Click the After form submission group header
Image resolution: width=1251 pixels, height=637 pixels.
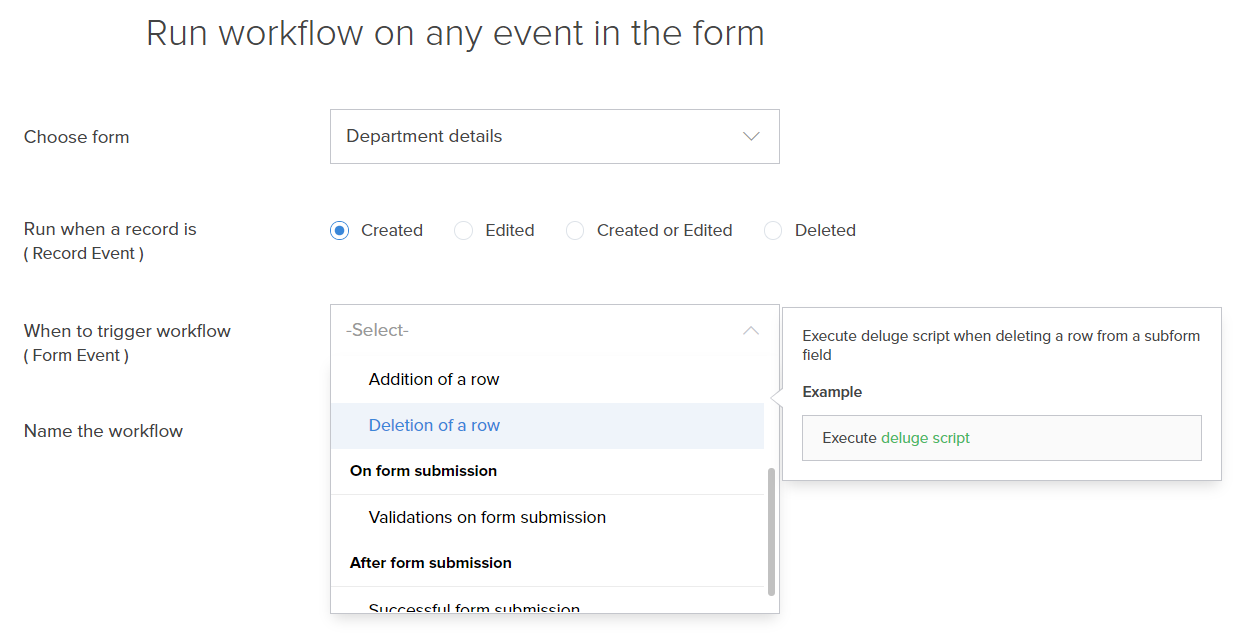click(x=431, y=563)
